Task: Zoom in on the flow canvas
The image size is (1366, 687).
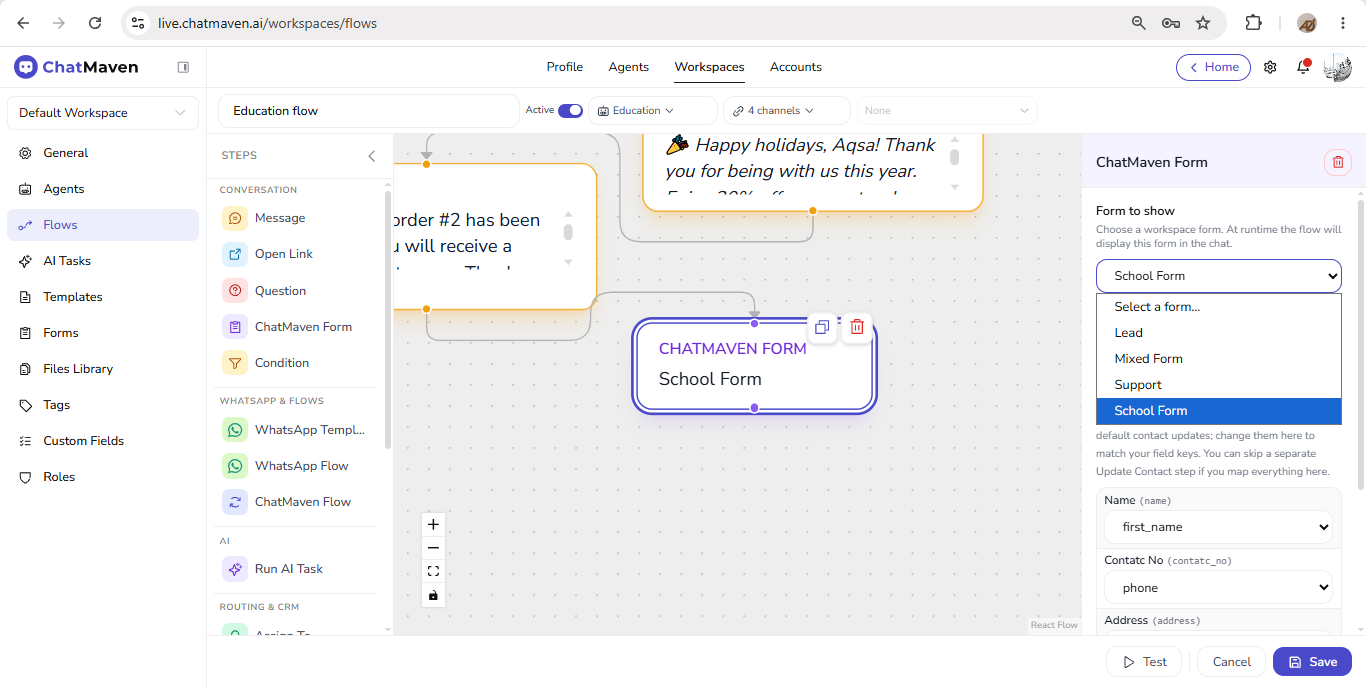Action: point(433,524)
